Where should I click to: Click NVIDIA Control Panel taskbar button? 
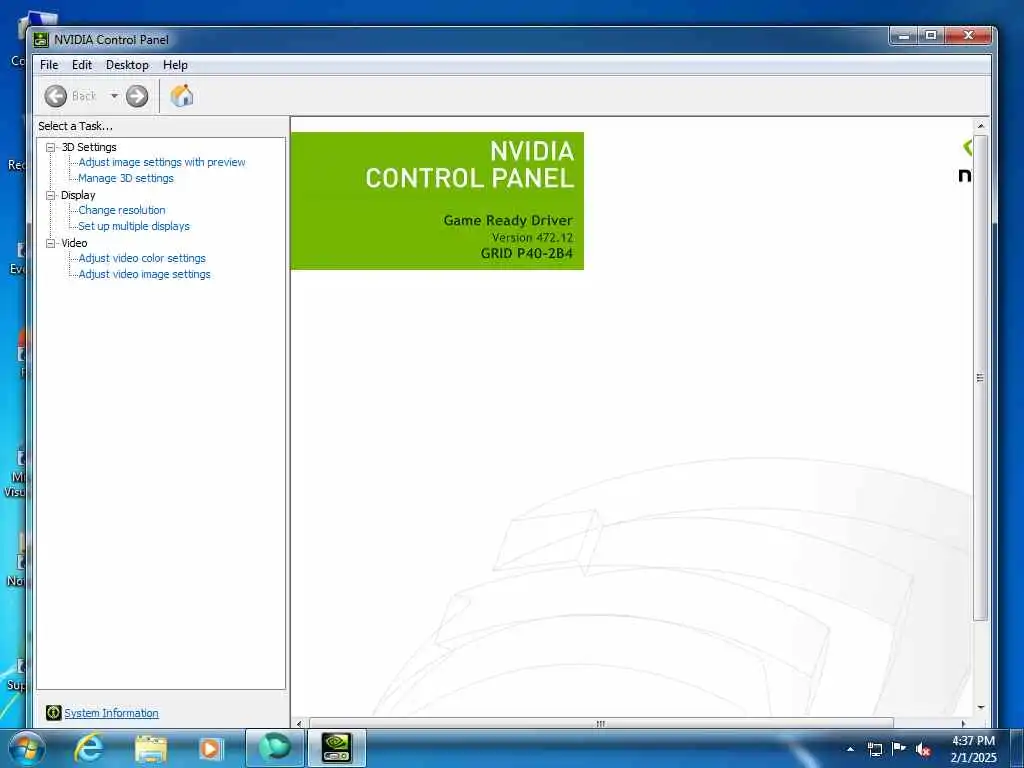coord(337,748)
